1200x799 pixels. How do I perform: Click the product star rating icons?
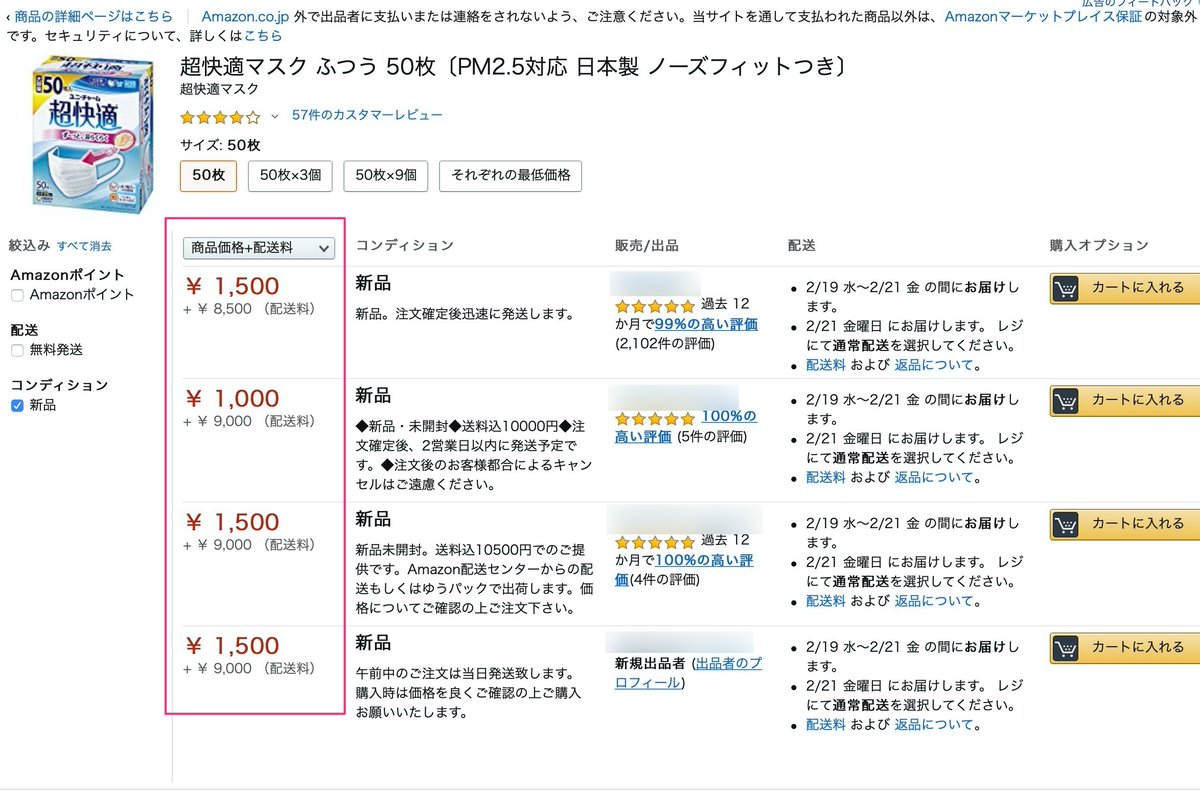coord(220,116)
